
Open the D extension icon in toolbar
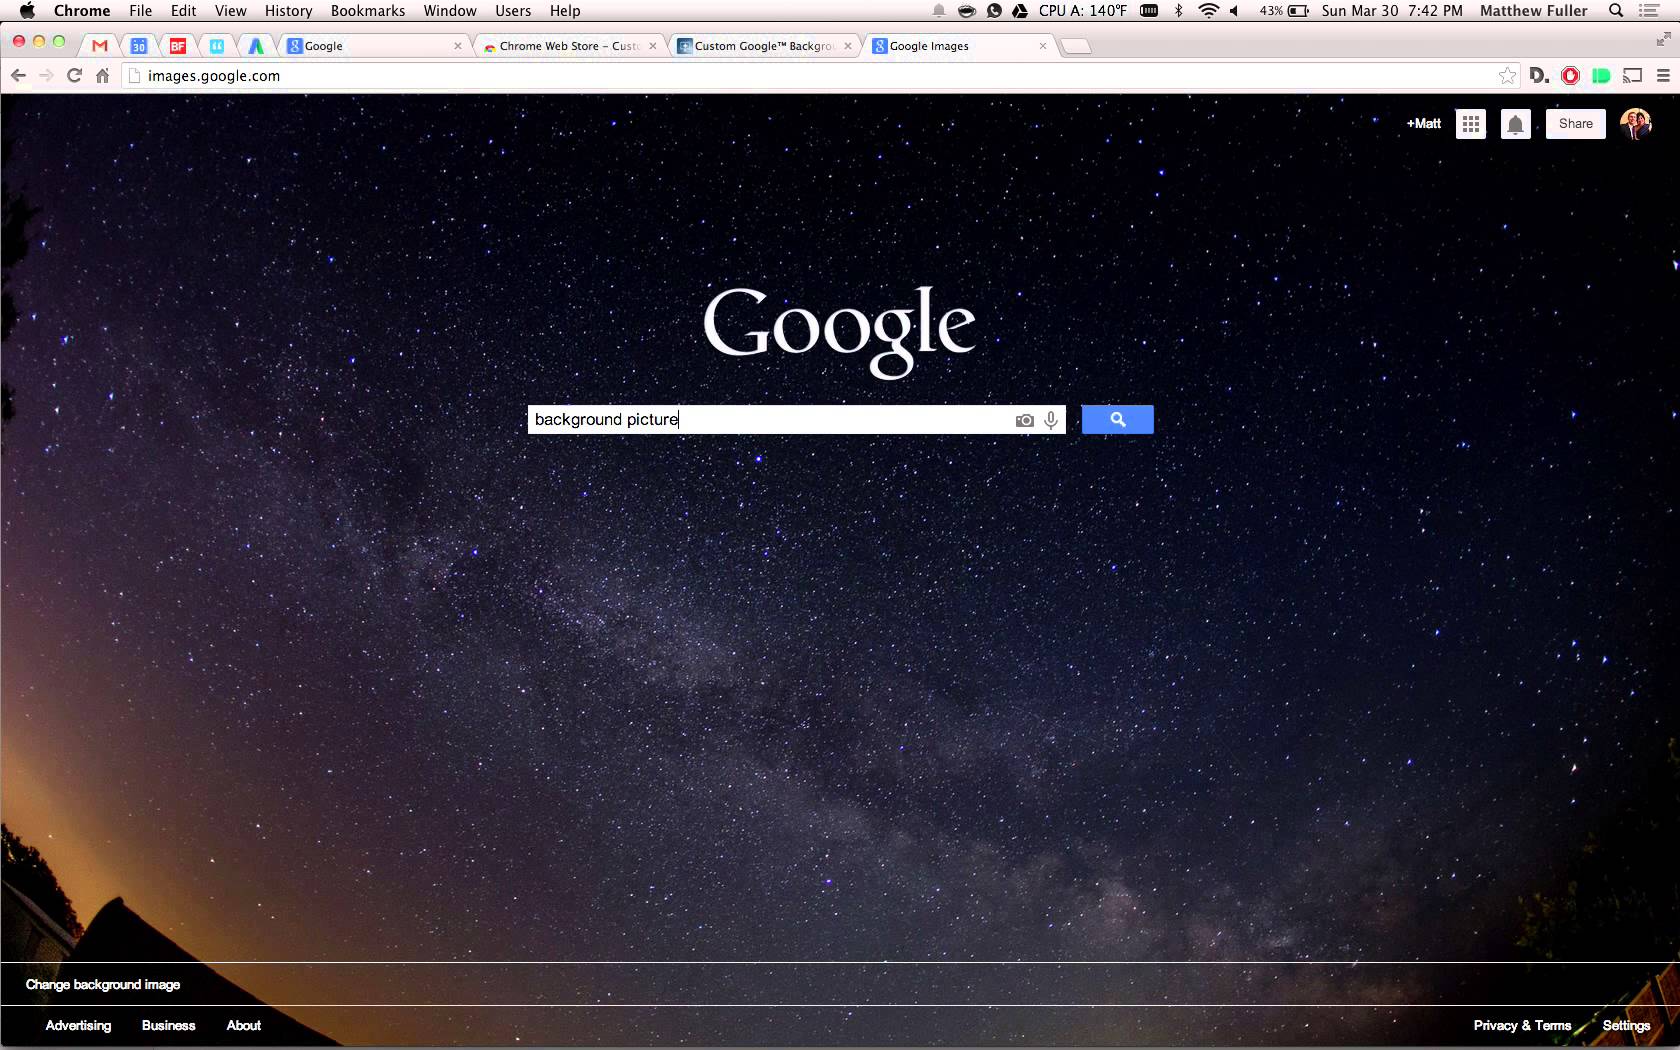point(1539,76)
